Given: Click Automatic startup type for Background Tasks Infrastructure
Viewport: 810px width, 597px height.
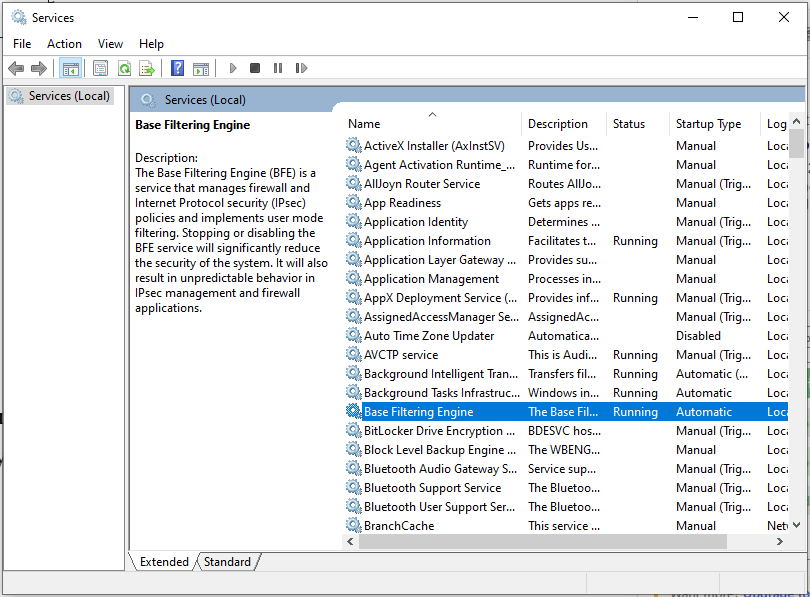Looking at the screenshot, I should tap(704, 392).
